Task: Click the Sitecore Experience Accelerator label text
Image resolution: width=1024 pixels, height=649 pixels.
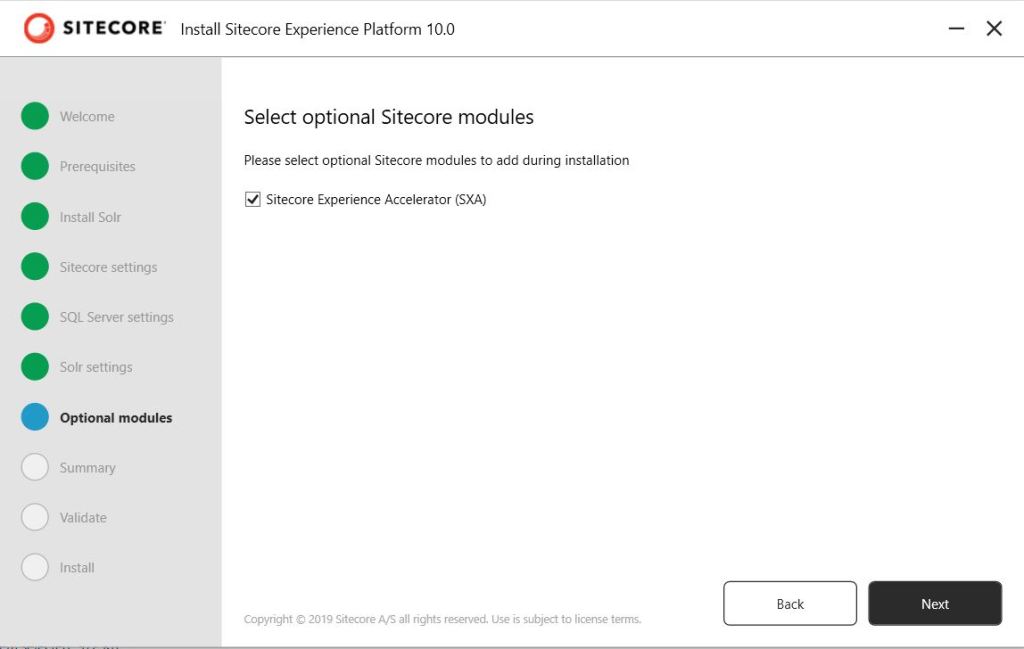Action: coord(376,200)
